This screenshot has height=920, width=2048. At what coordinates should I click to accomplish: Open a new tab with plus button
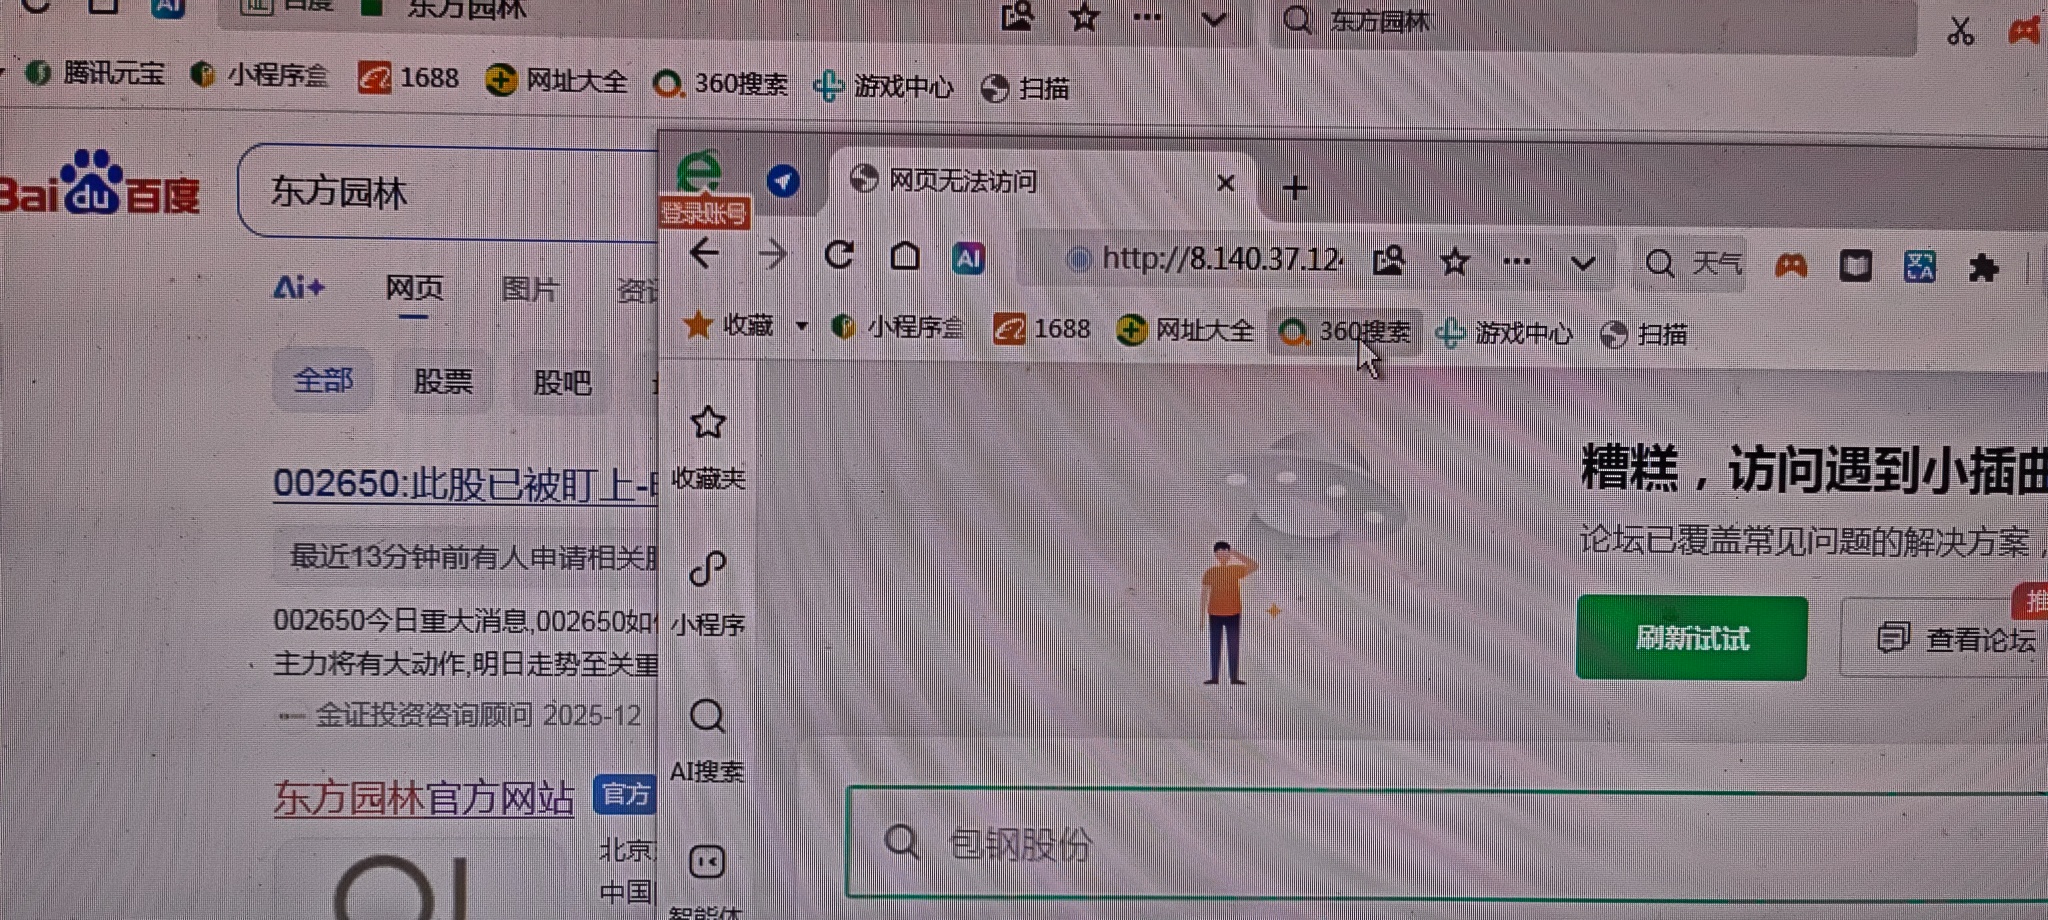click(1295, 188)
